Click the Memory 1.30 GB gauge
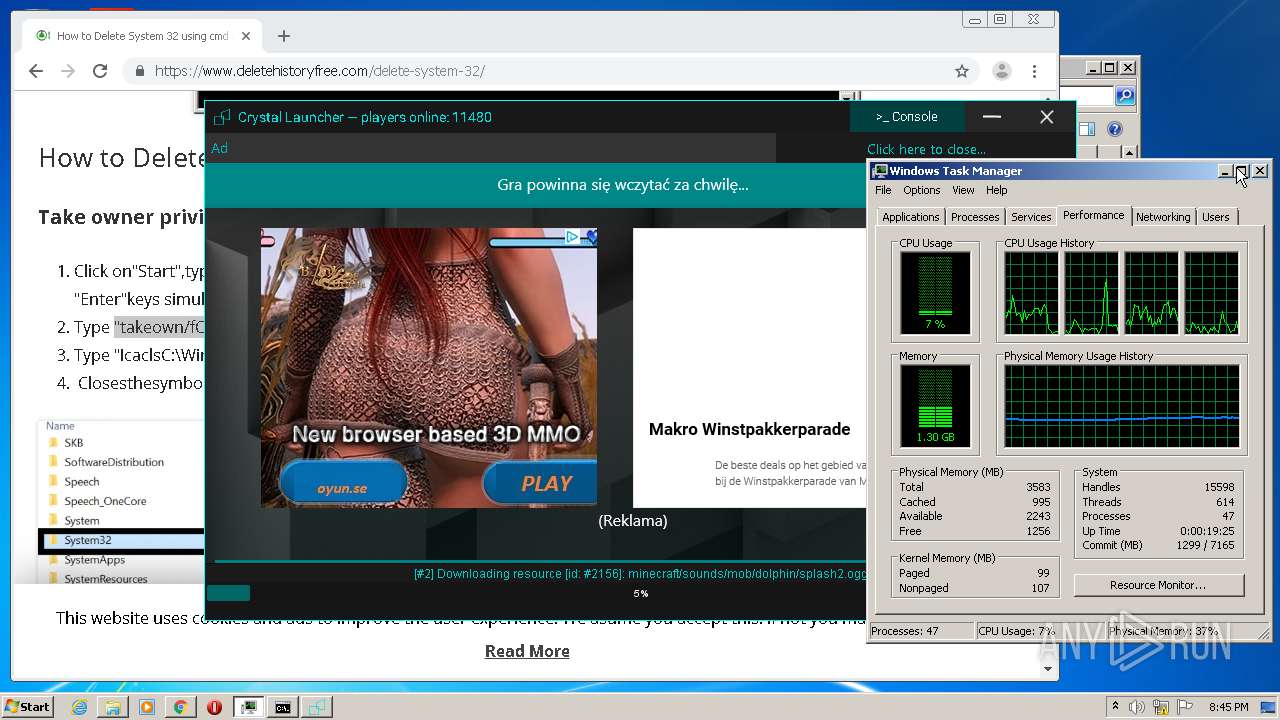Viewport: 1280px width, 720px height. point(935,405)
